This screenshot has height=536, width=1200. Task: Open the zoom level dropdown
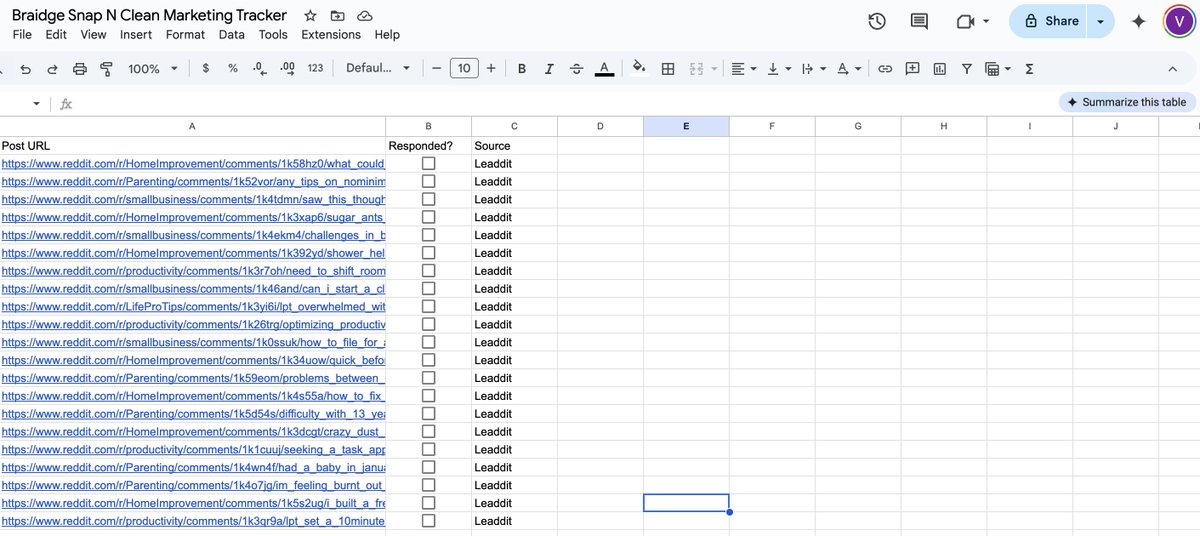pyautogui.click(x=153, y=69)
